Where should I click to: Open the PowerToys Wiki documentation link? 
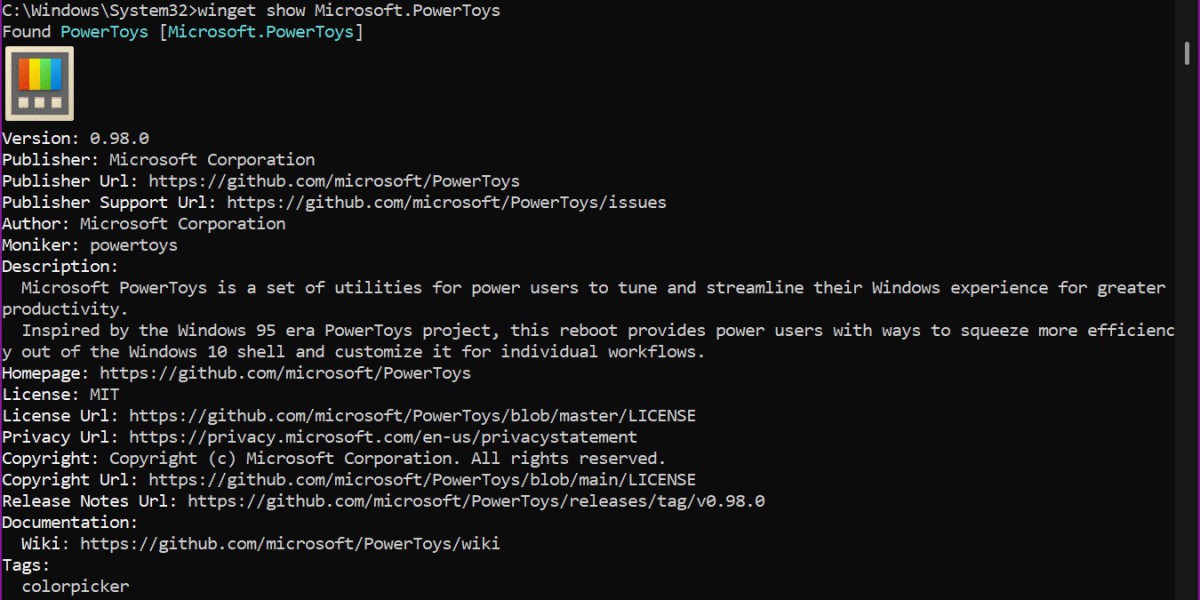[x=290, y=544]
